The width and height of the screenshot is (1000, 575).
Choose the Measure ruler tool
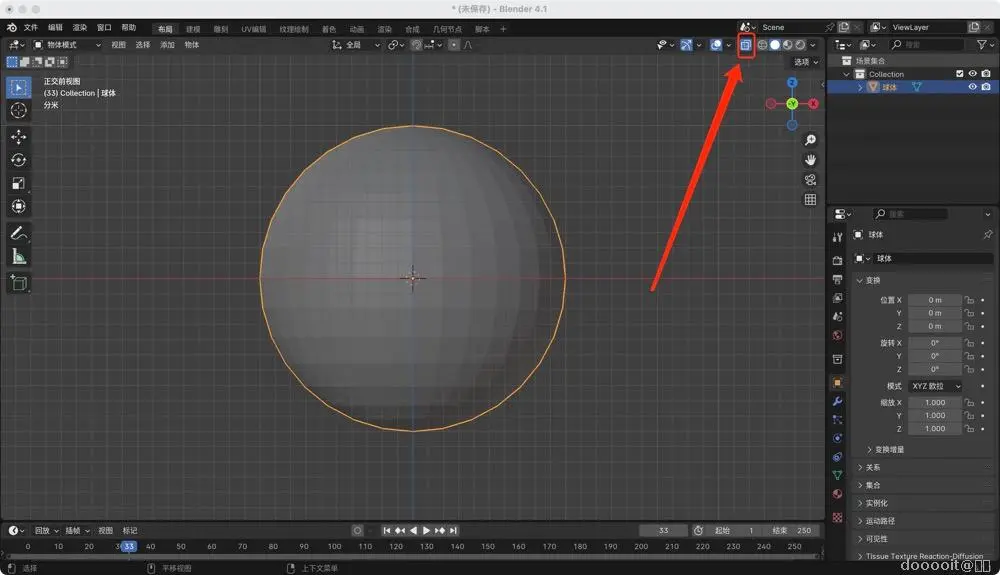click(x=18, y=257)
